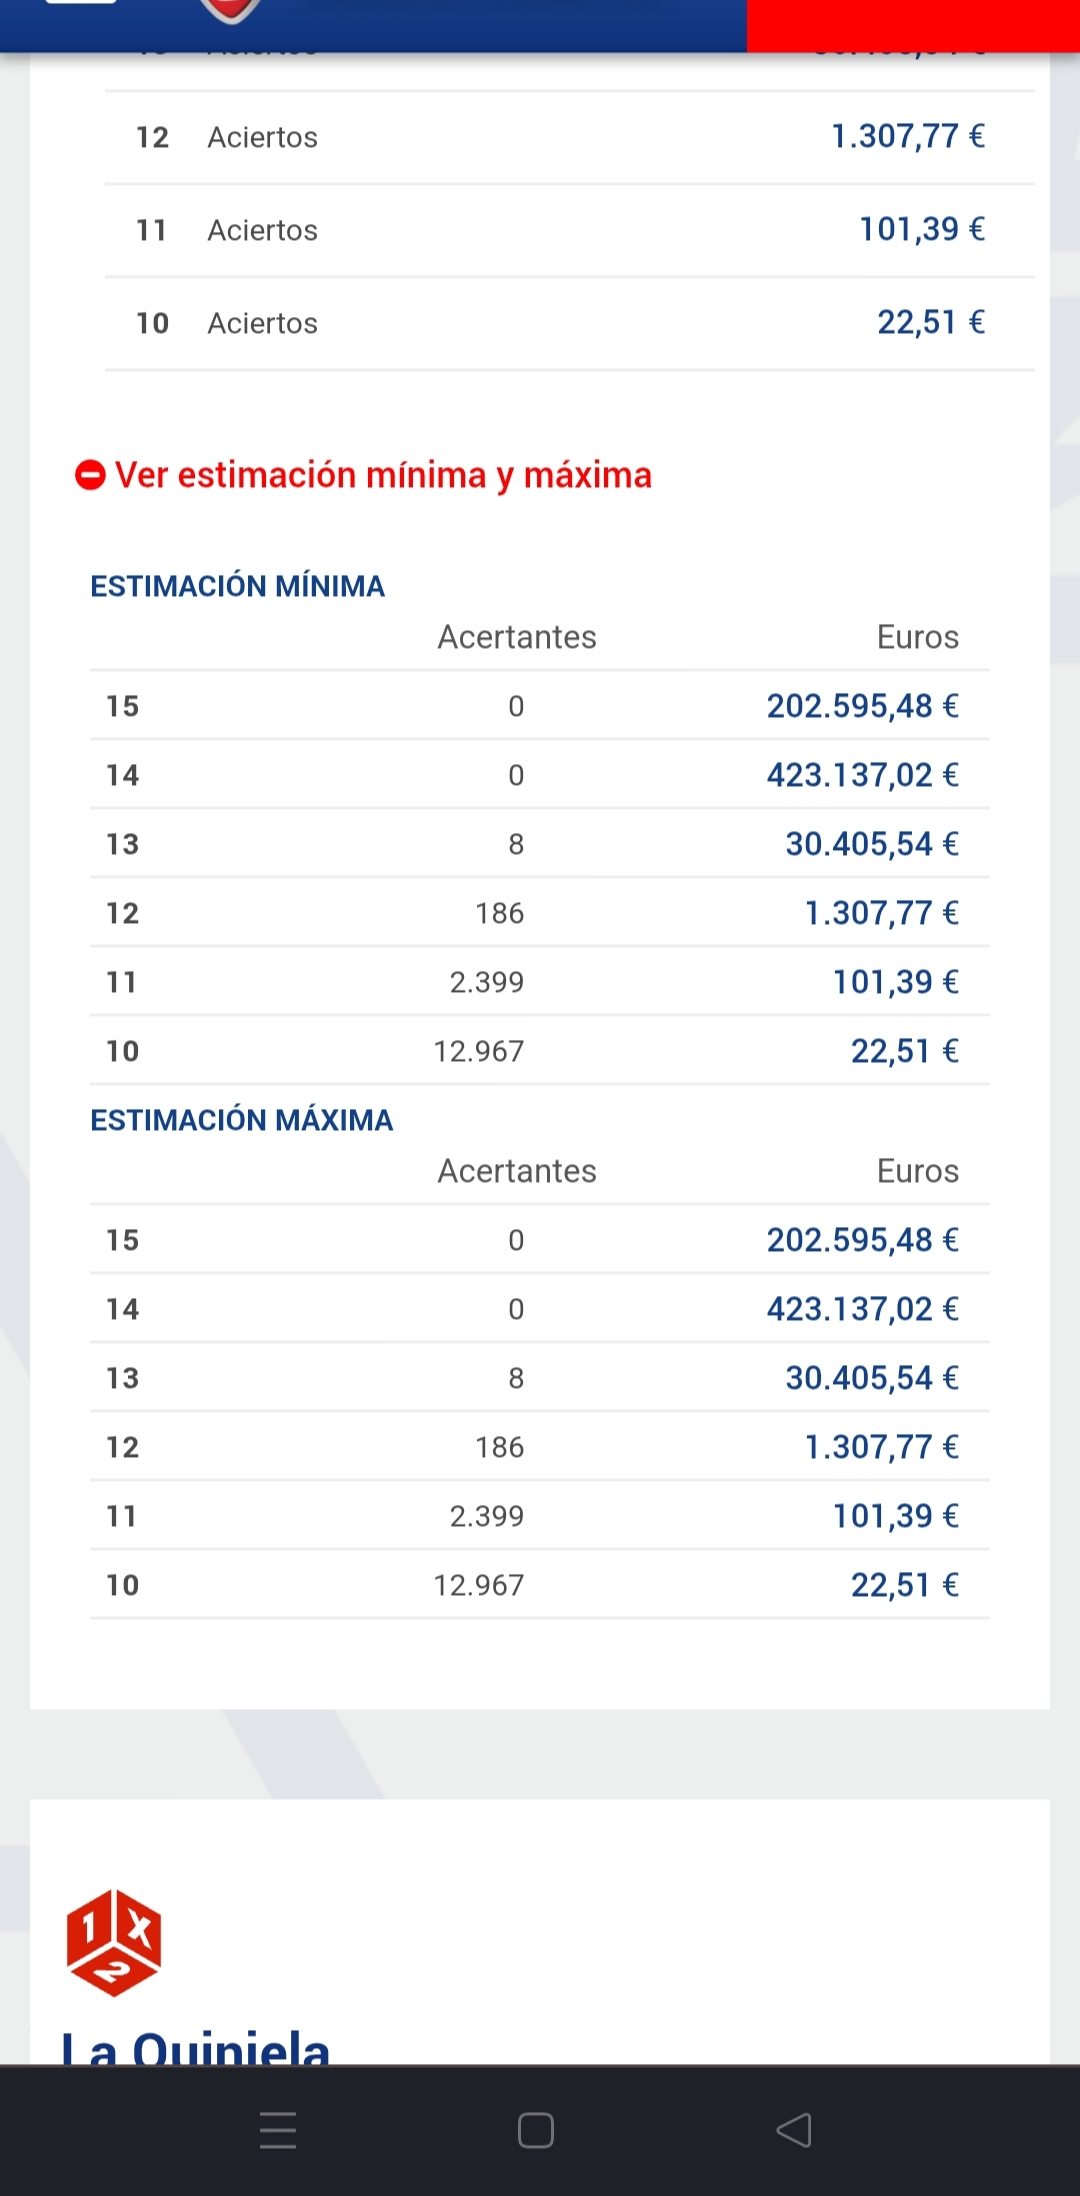The height and width of the screenshot is (2196, 1080).
Task: Open the La Quiniela heading link
Action: pyautogui.click(x=196, y=2046)
